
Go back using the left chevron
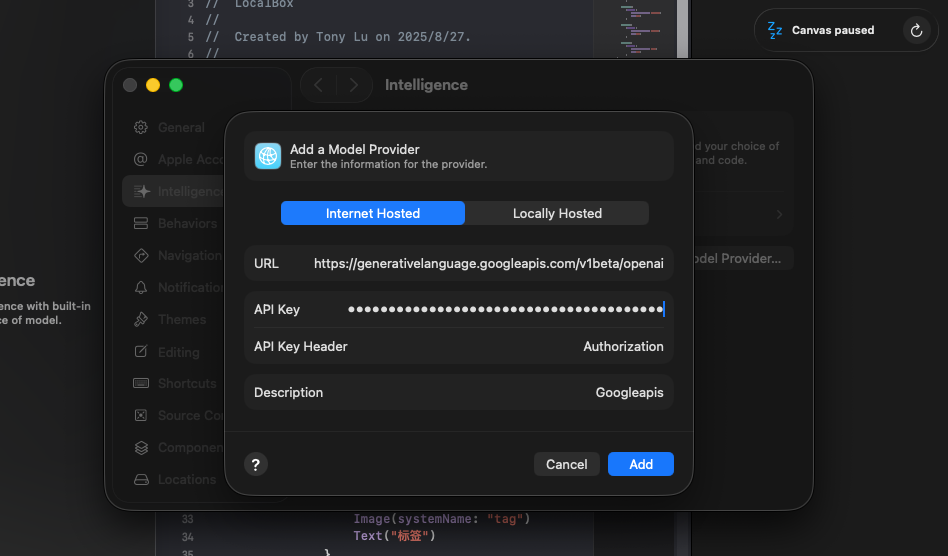coord(319,85)
